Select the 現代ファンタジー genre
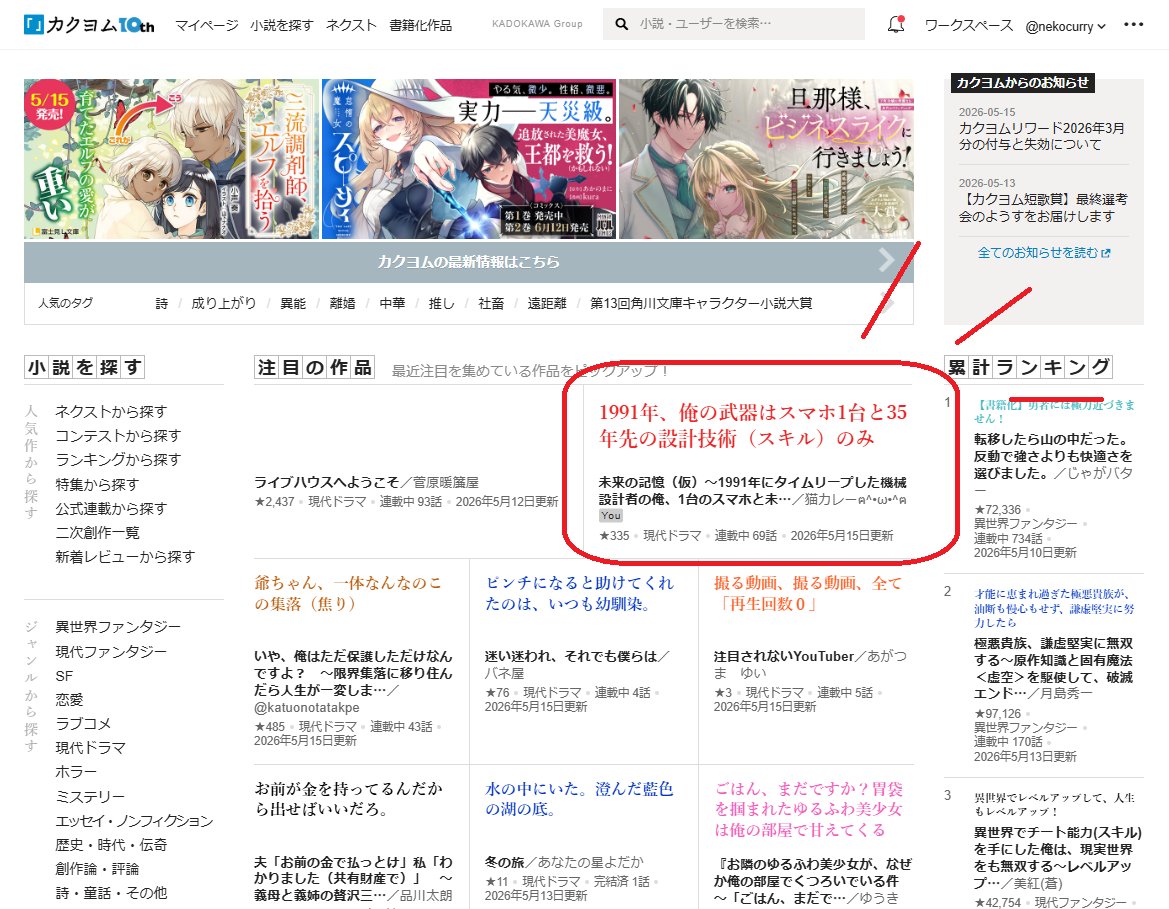Screen dimensions: 1169x909 coord(111,652)
